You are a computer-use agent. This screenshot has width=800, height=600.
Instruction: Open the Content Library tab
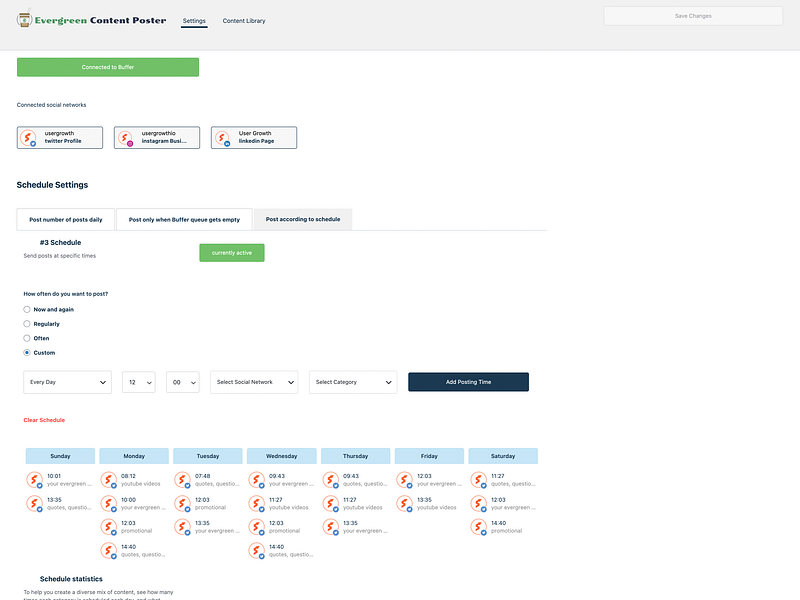[x=244, y=21]
